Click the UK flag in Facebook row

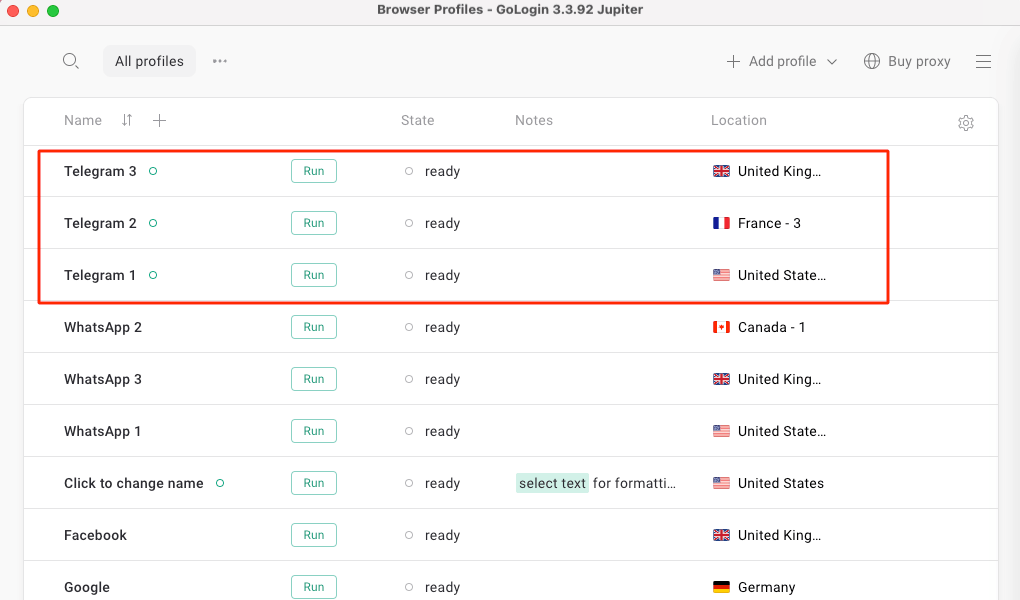(x=721, y=535)
